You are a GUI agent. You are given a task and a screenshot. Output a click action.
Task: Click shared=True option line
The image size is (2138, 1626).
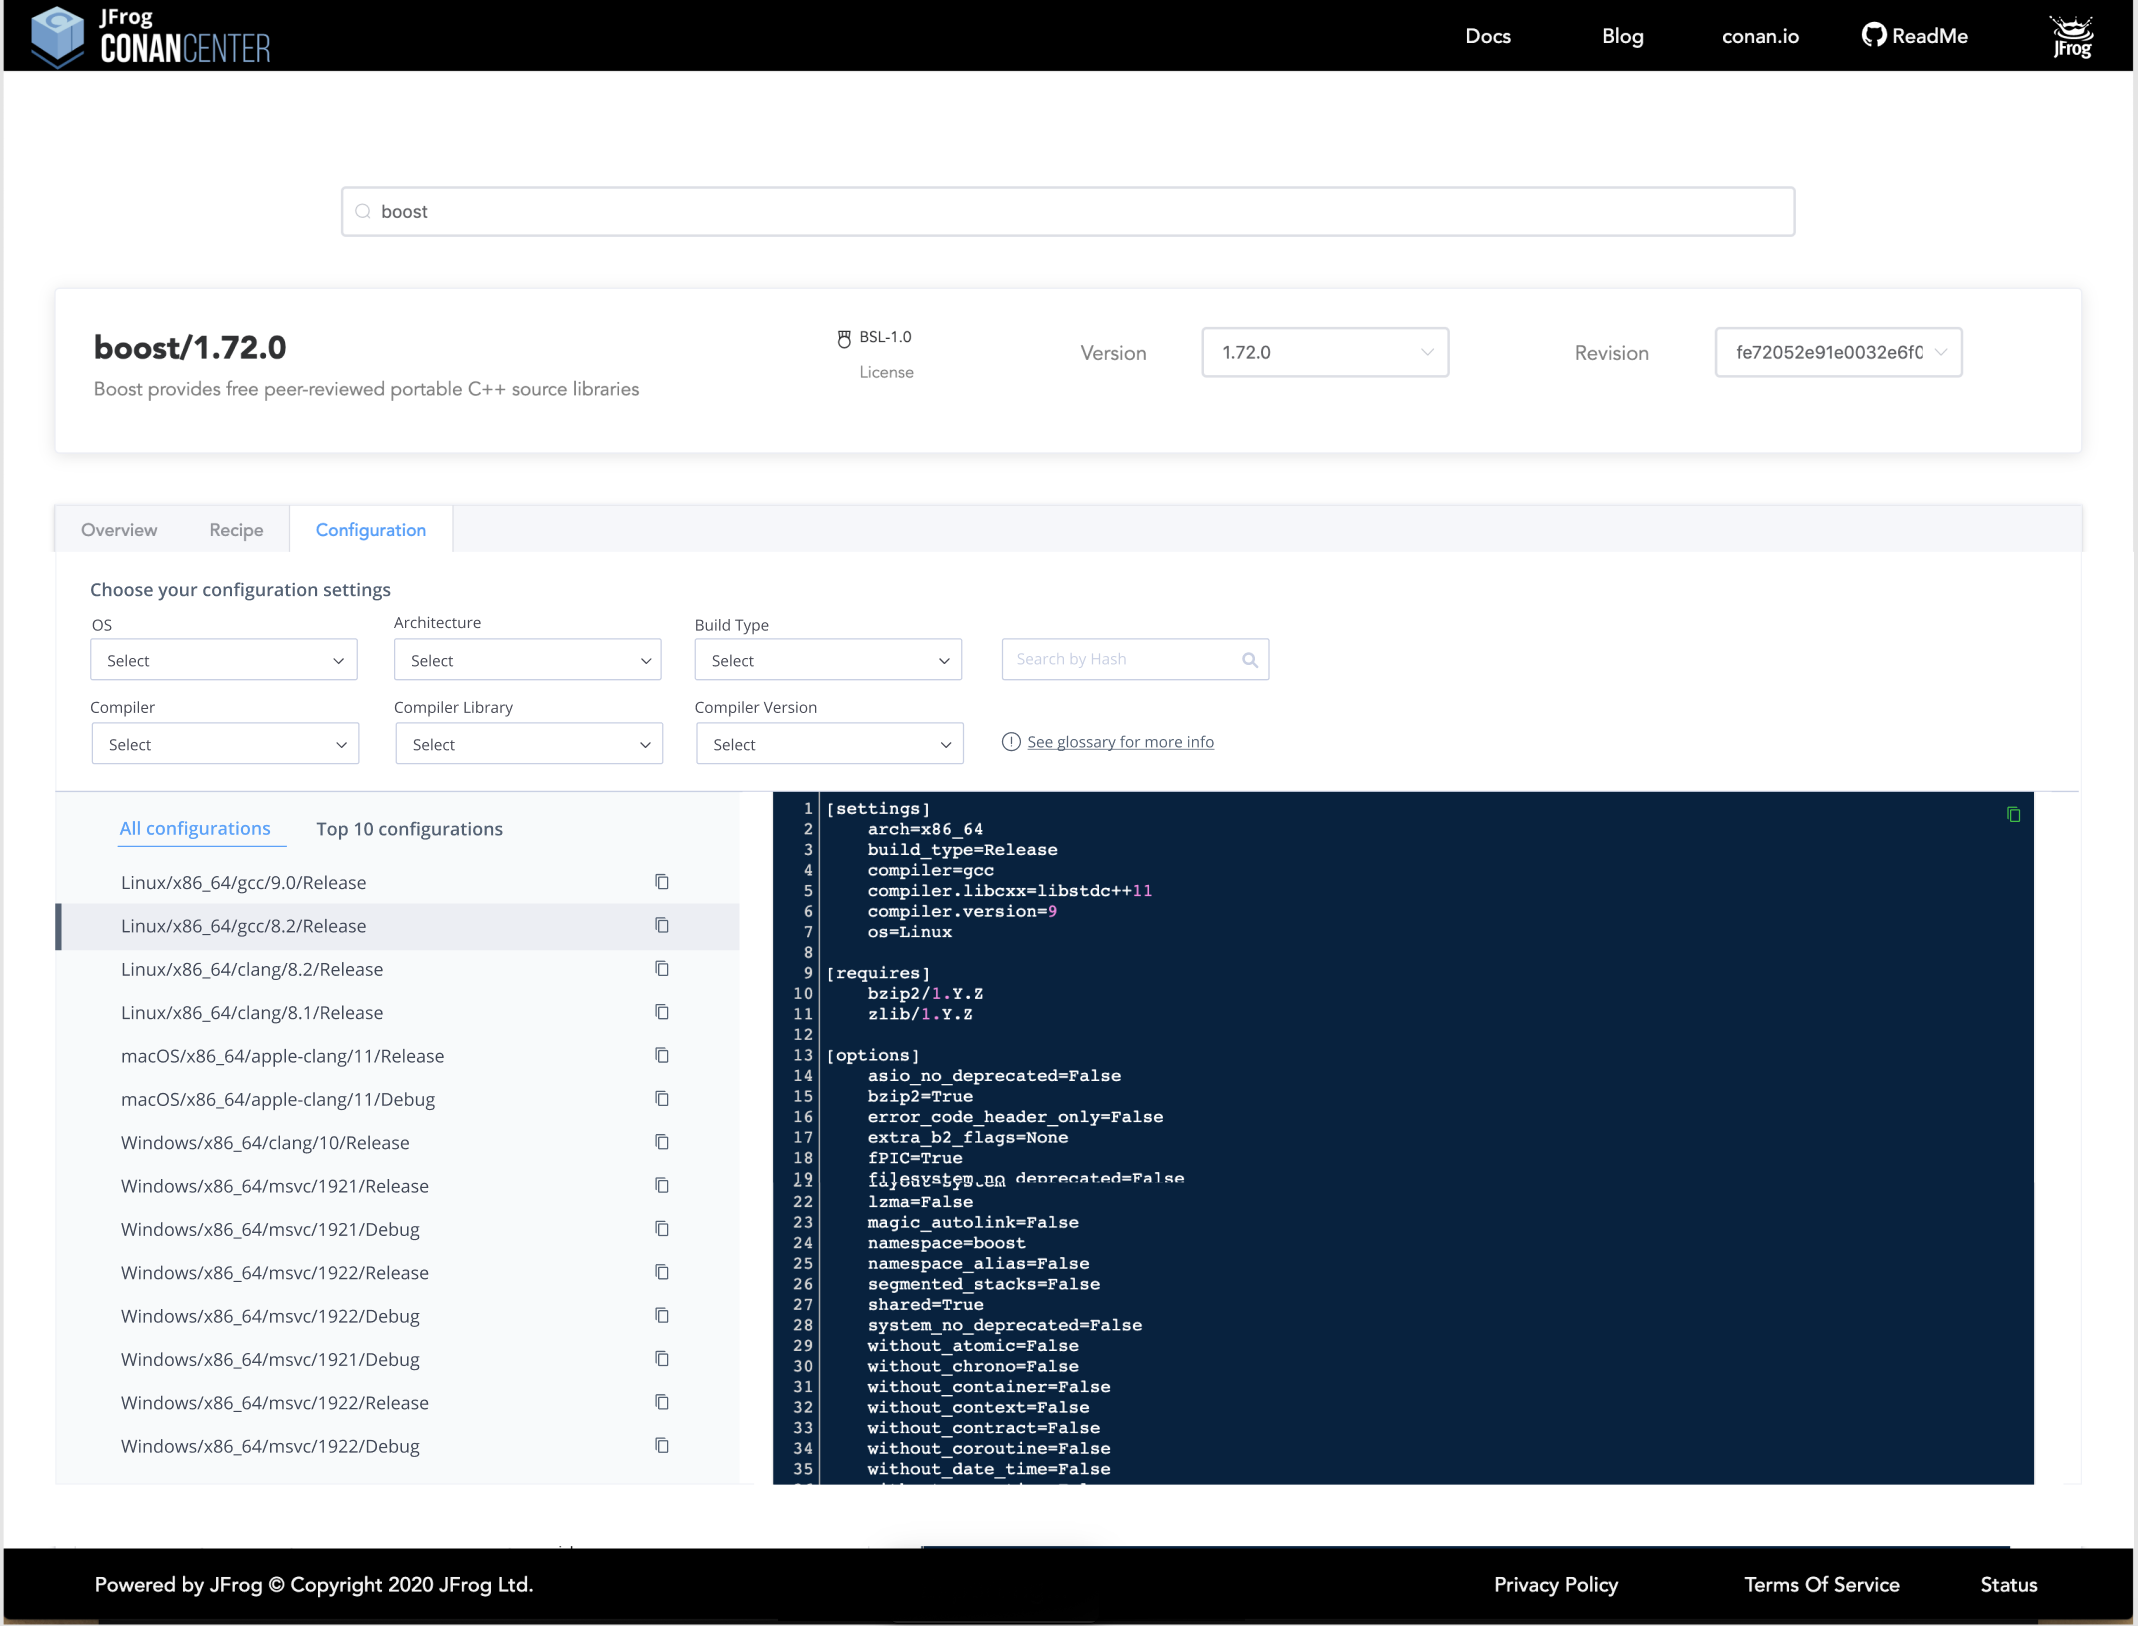click(925, 1304)
